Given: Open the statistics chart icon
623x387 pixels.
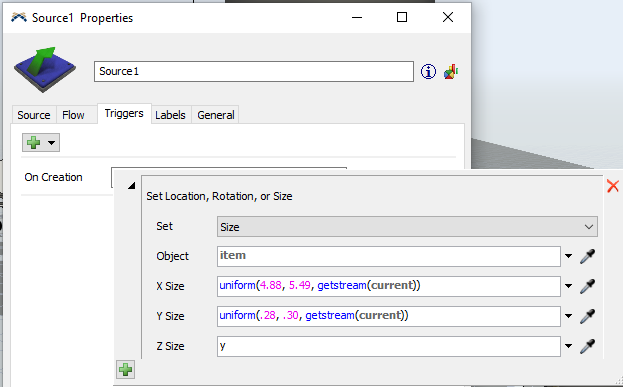Looking at the screenshot, I should click(x=451, y=72).
